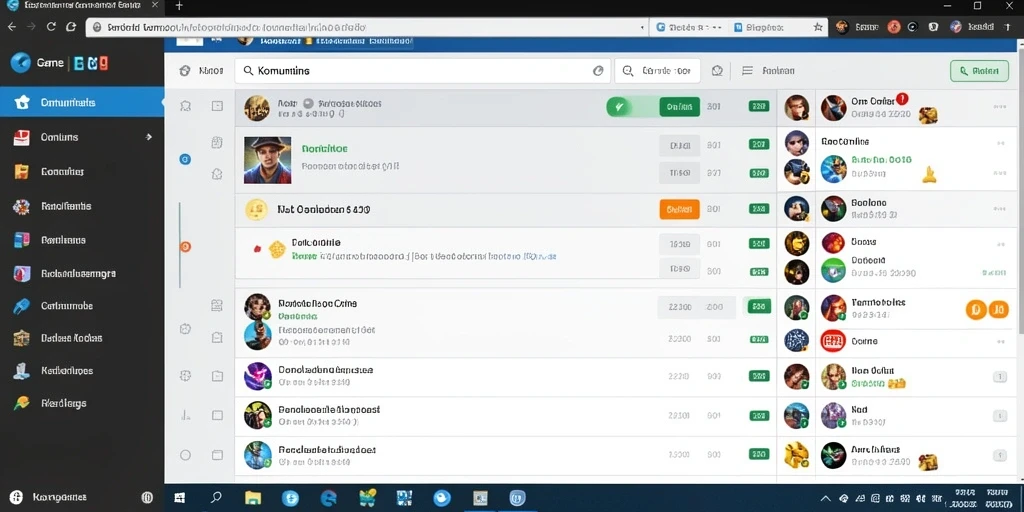Click the green badge in Net row
Viewport: 1024px width, 512px height.
point(758,210)
